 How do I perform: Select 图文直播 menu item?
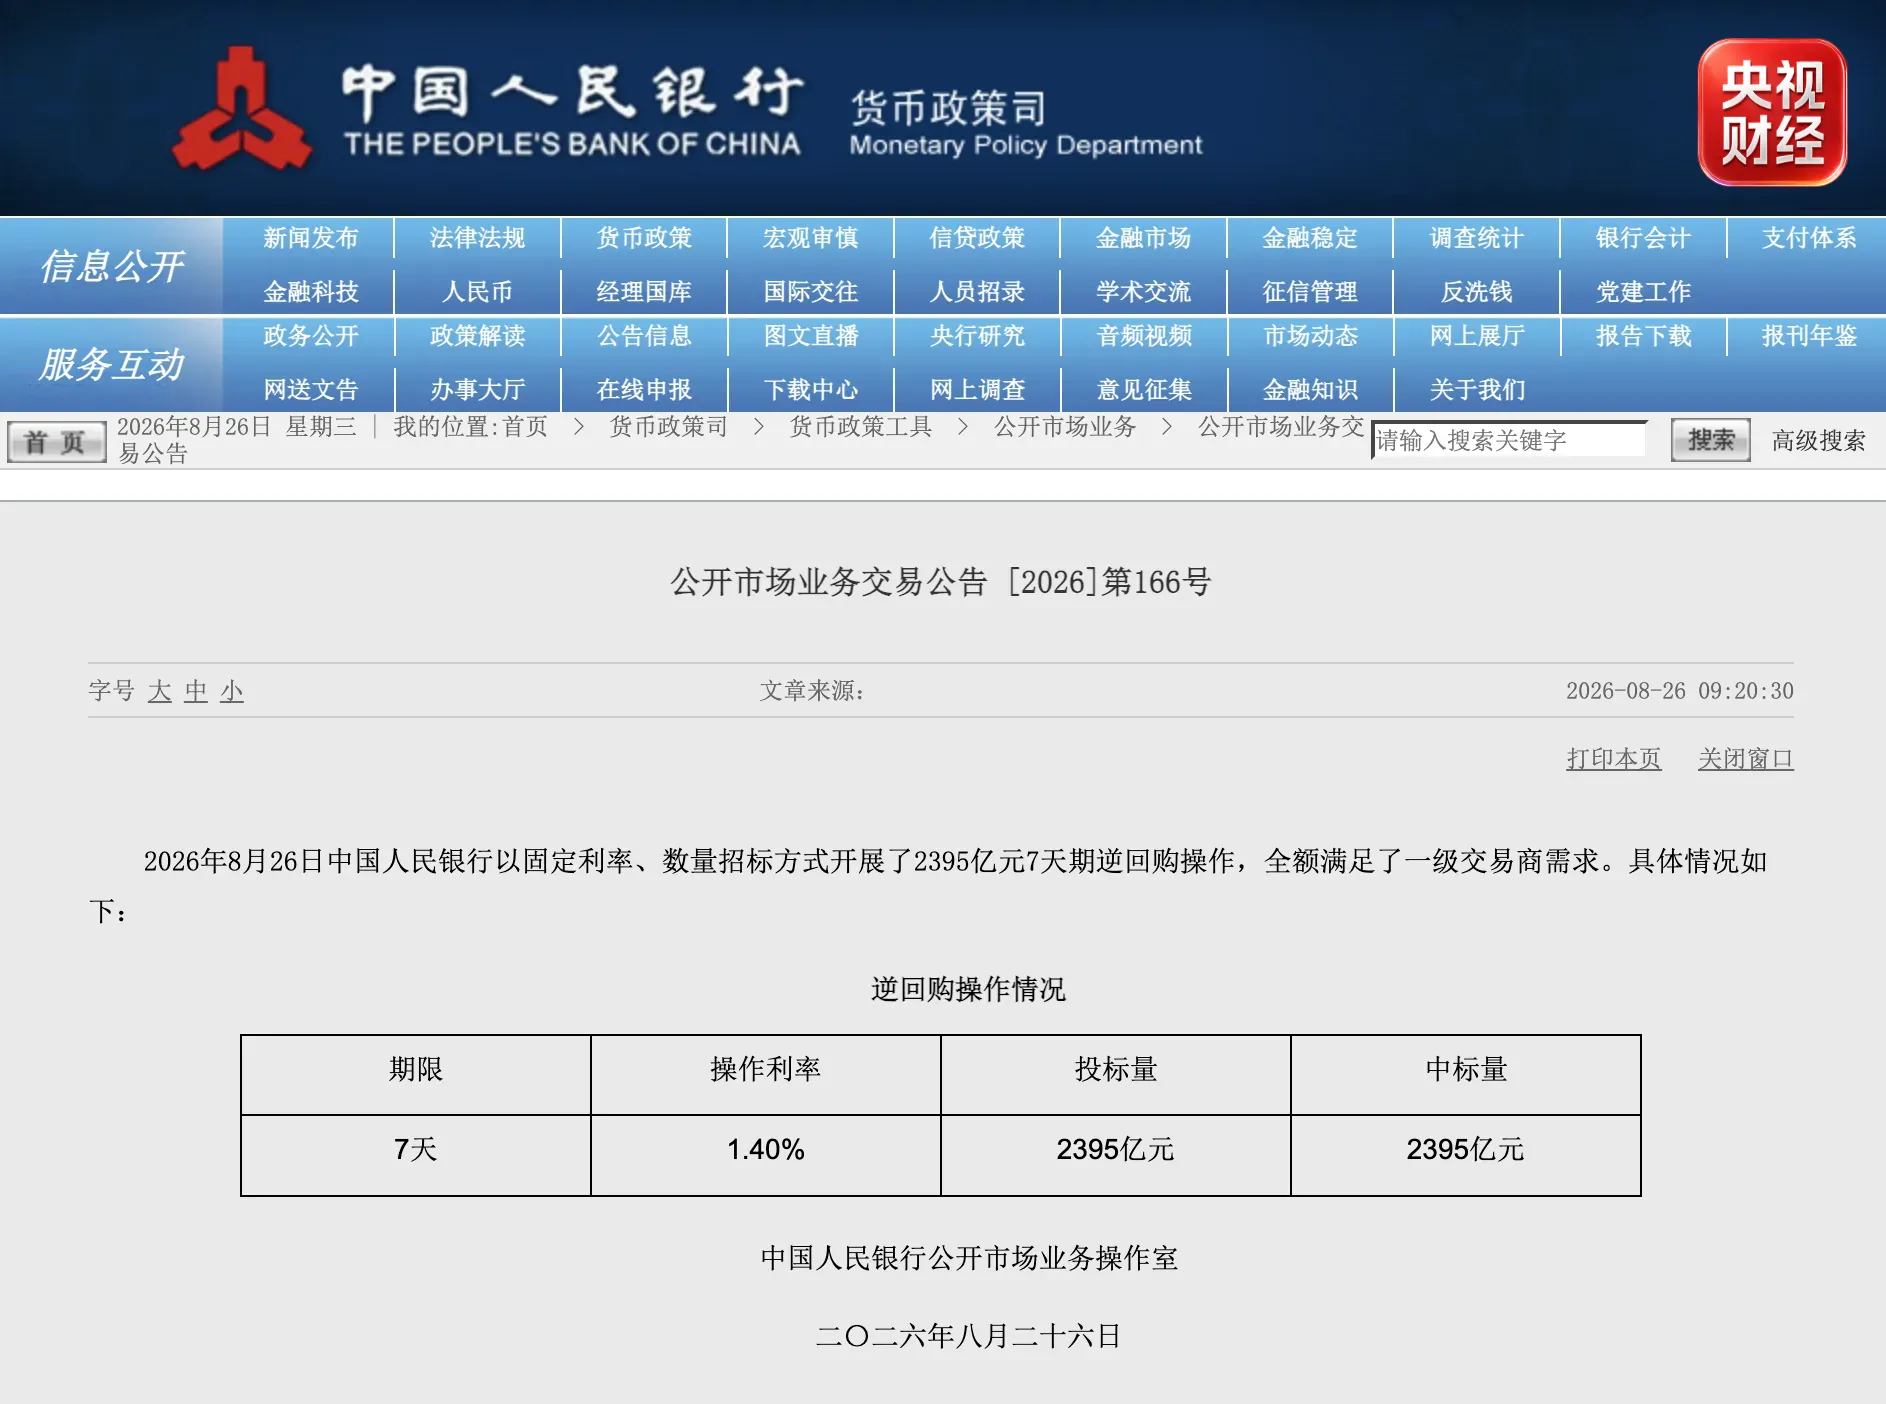click(810, 336)
